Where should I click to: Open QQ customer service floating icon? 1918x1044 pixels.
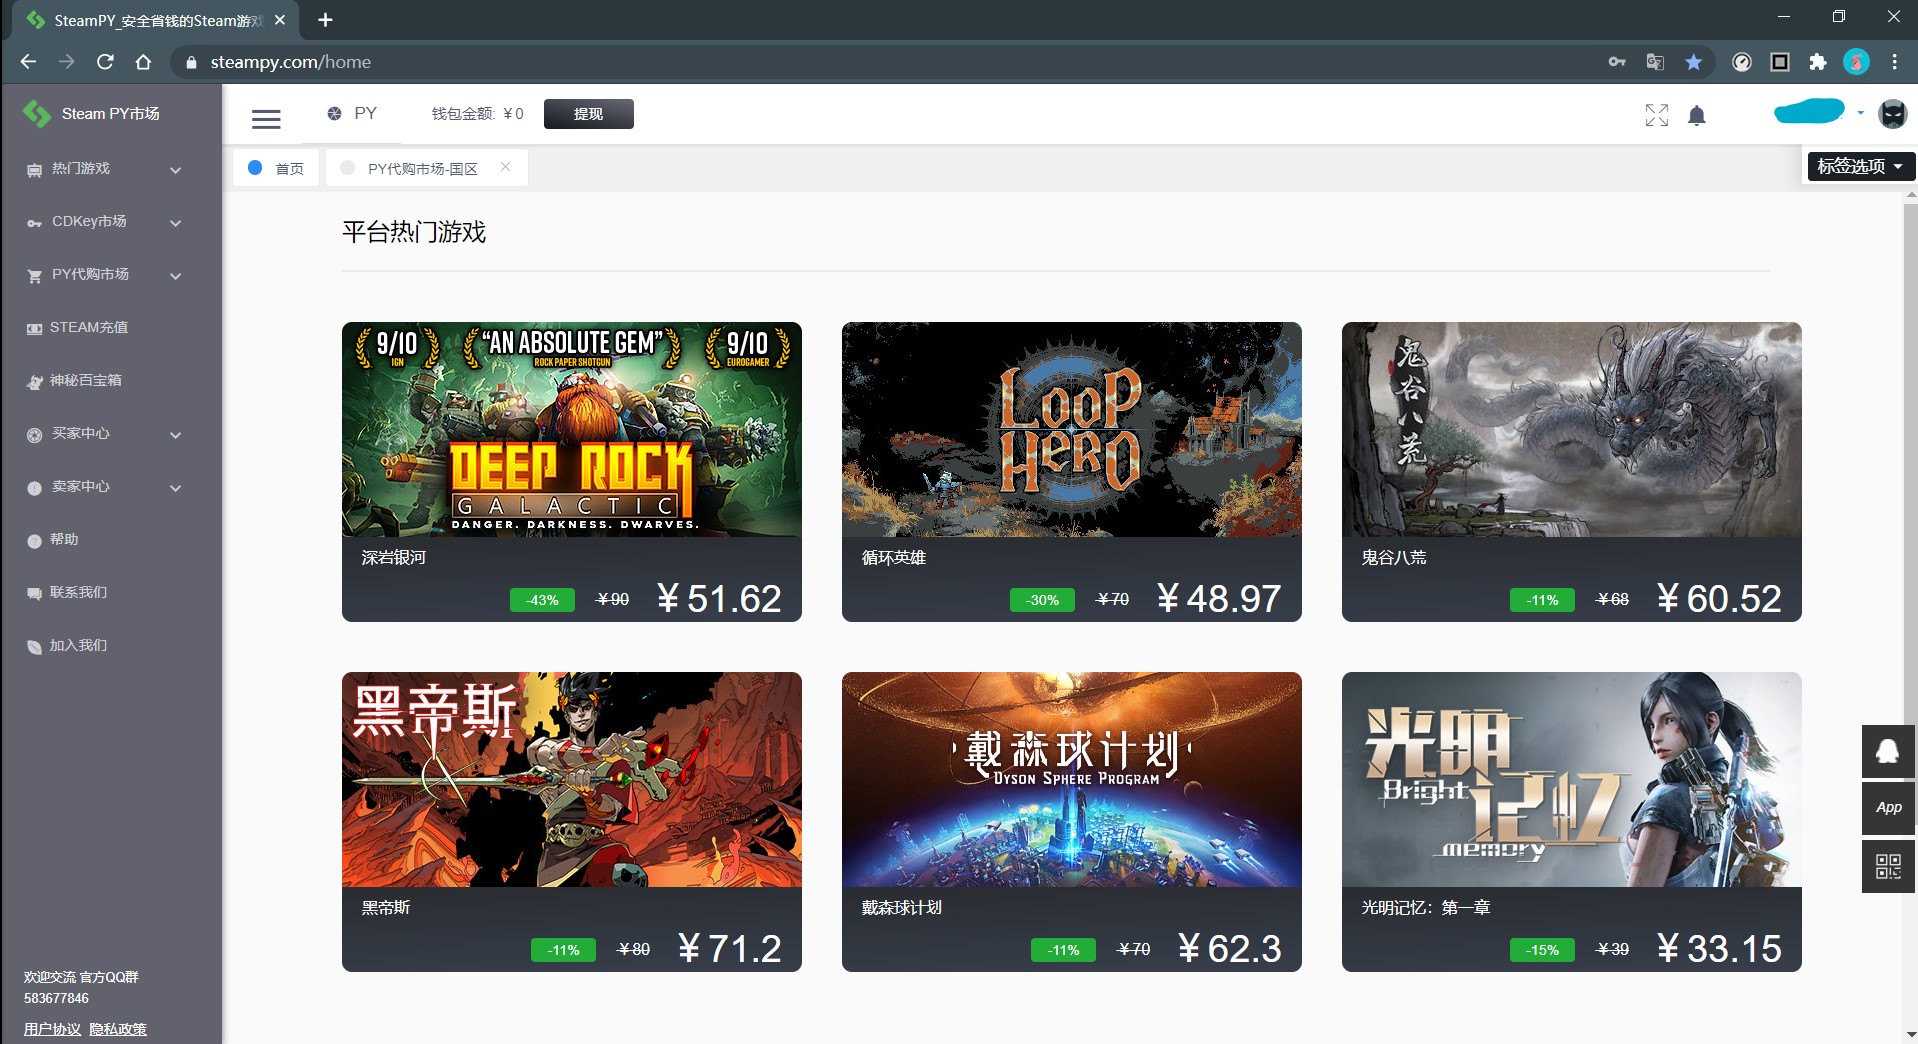tap(1888, 751)
